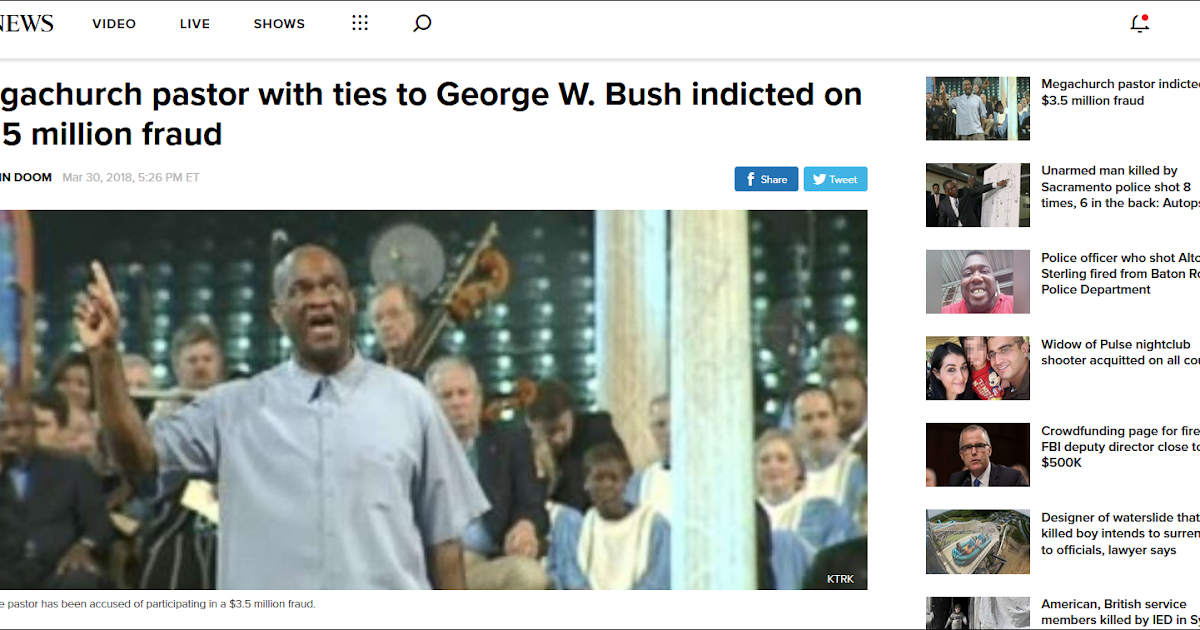This screenshot has width=1200, height=630.
Task: Open the search magnifier icon
Action: pyautogui.click(x=422, y=23)
